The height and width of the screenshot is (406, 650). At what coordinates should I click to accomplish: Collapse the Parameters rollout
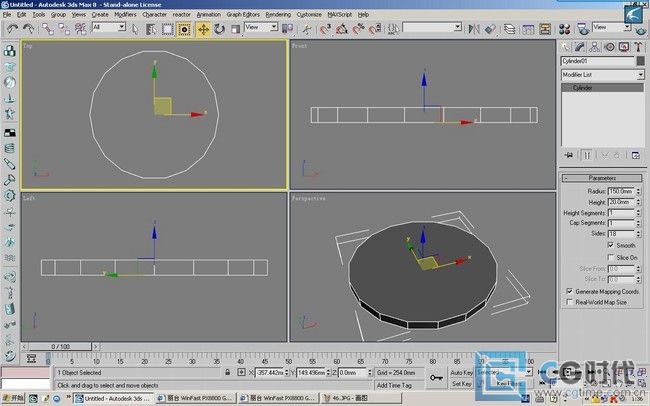tap(602, 178)
